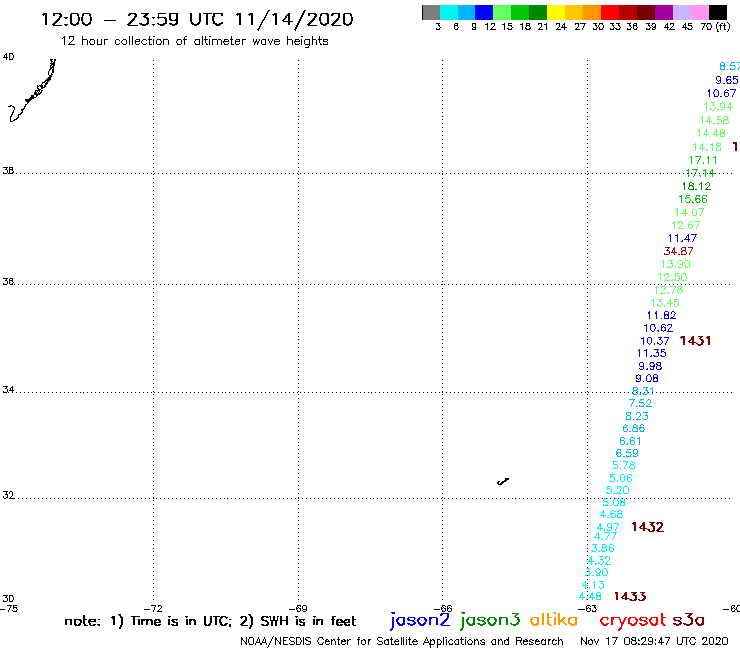The width and height of the screenshot is (740, 650).
Task: Pick the black swatch at the scale's end
Action: click(717, 12)
